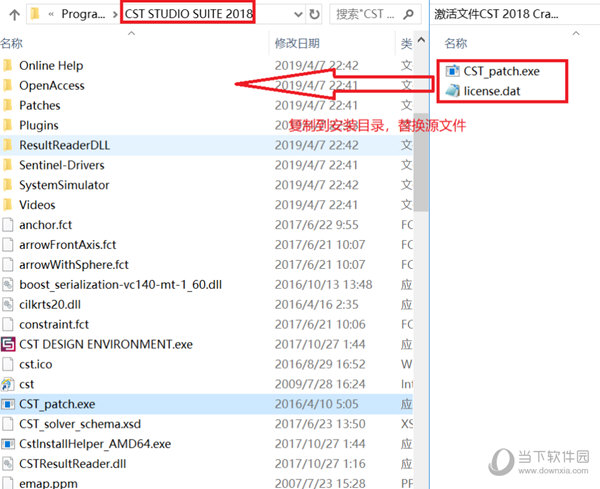Select CST DESIGN ENVIRONMENT.exe name
The height and width of the screenshot is (489, 600).
tap(106, 344)
